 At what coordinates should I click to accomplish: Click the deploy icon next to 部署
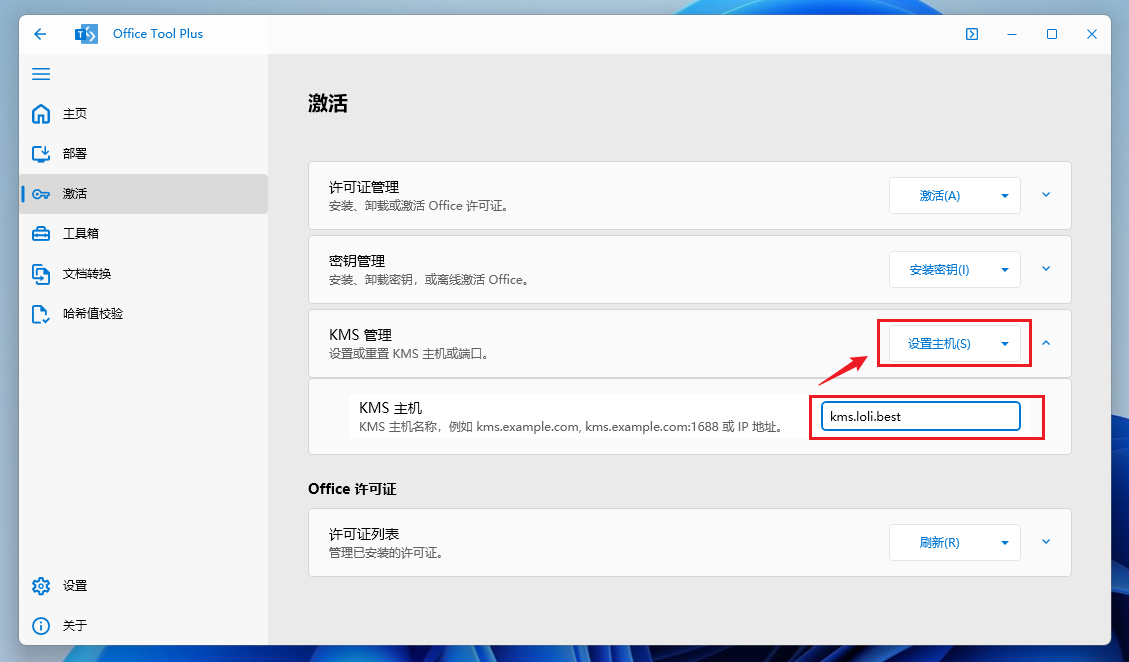pyautogui.click(x=41, y=153)
